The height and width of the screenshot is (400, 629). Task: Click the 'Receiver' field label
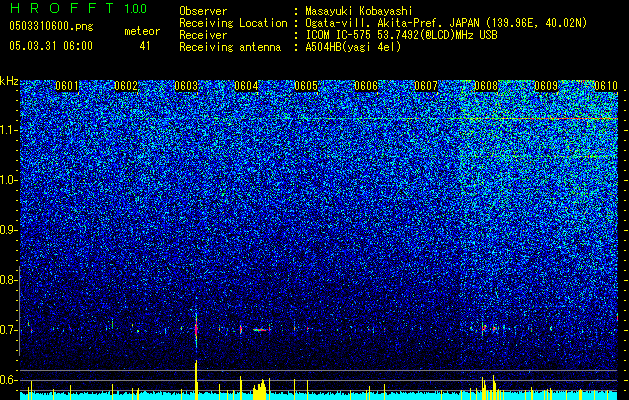203,35
